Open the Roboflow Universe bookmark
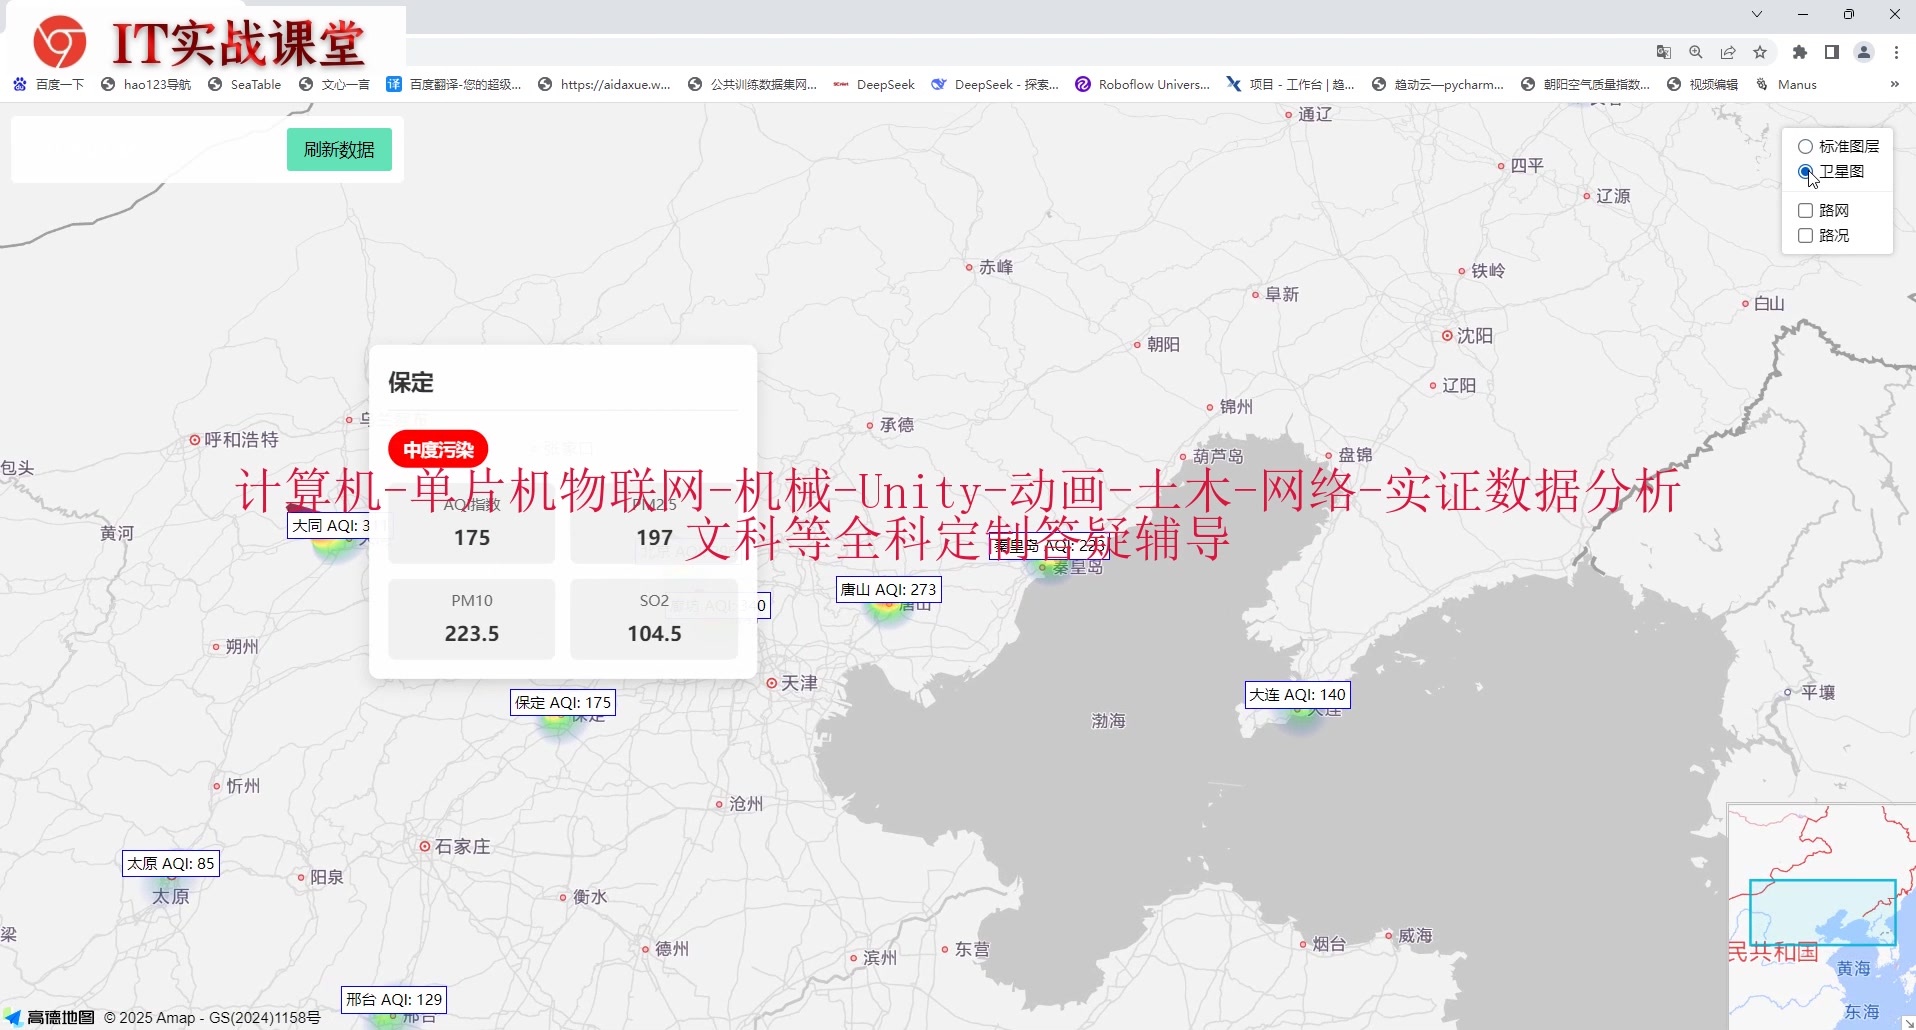The image size is (1916, 1030). coord(1143,84)
